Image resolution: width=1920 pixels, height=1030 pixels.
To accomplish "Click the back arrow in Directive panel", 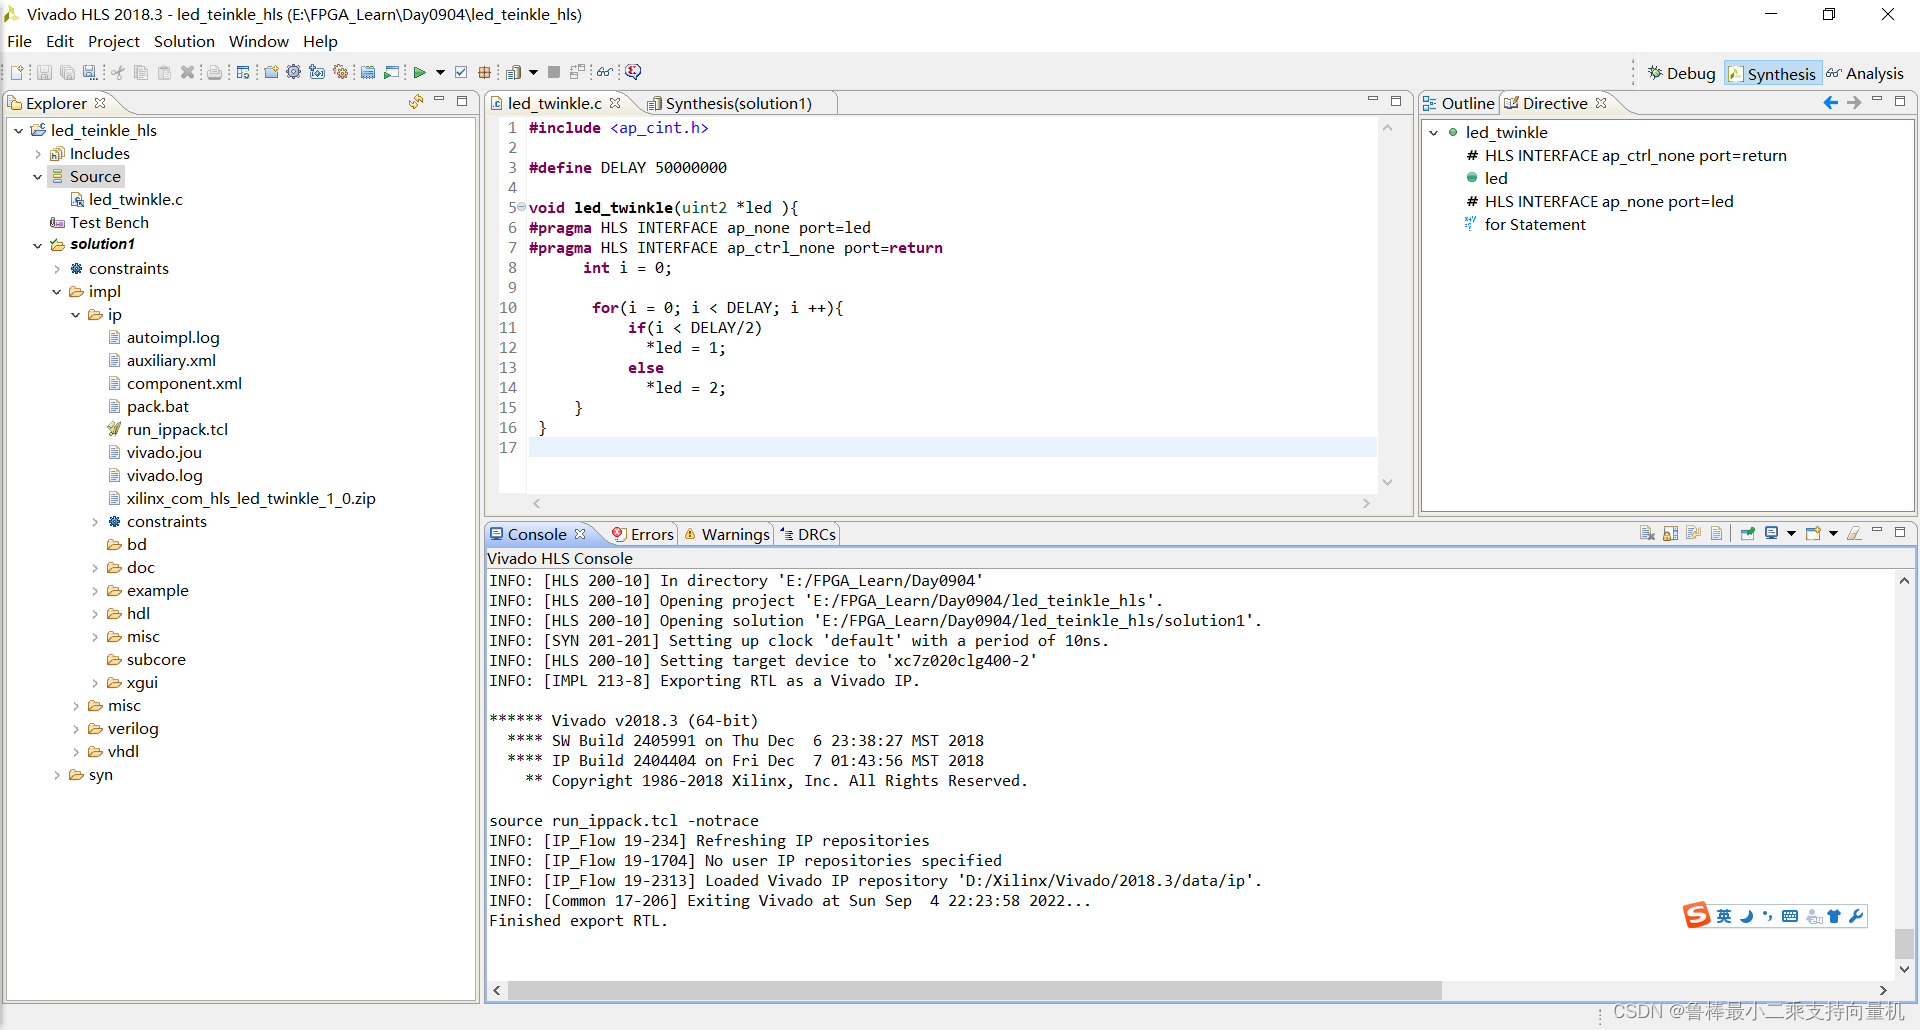I will click(x=1831, y=103).
